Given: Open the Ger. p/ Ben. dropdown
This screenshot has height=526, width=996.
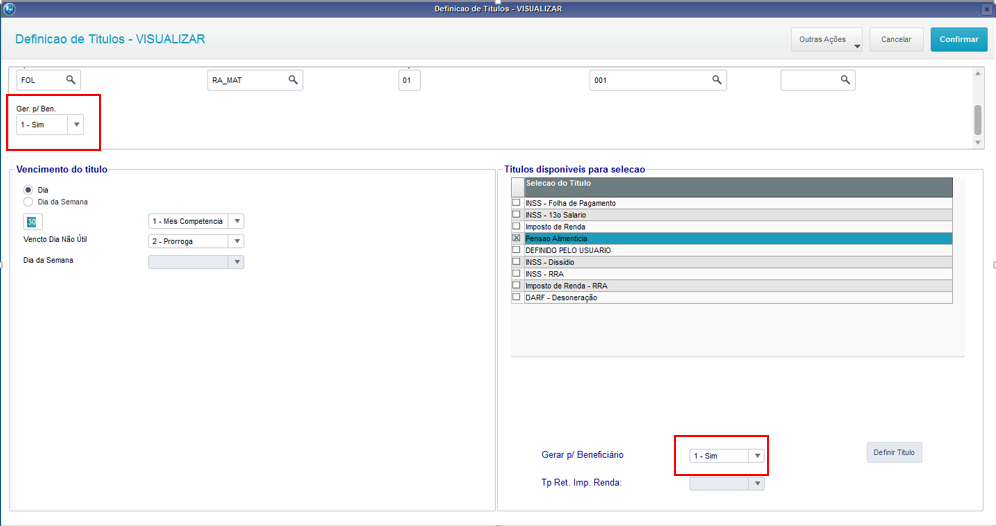Looking at the screenshot, I should tap(76, 125).
